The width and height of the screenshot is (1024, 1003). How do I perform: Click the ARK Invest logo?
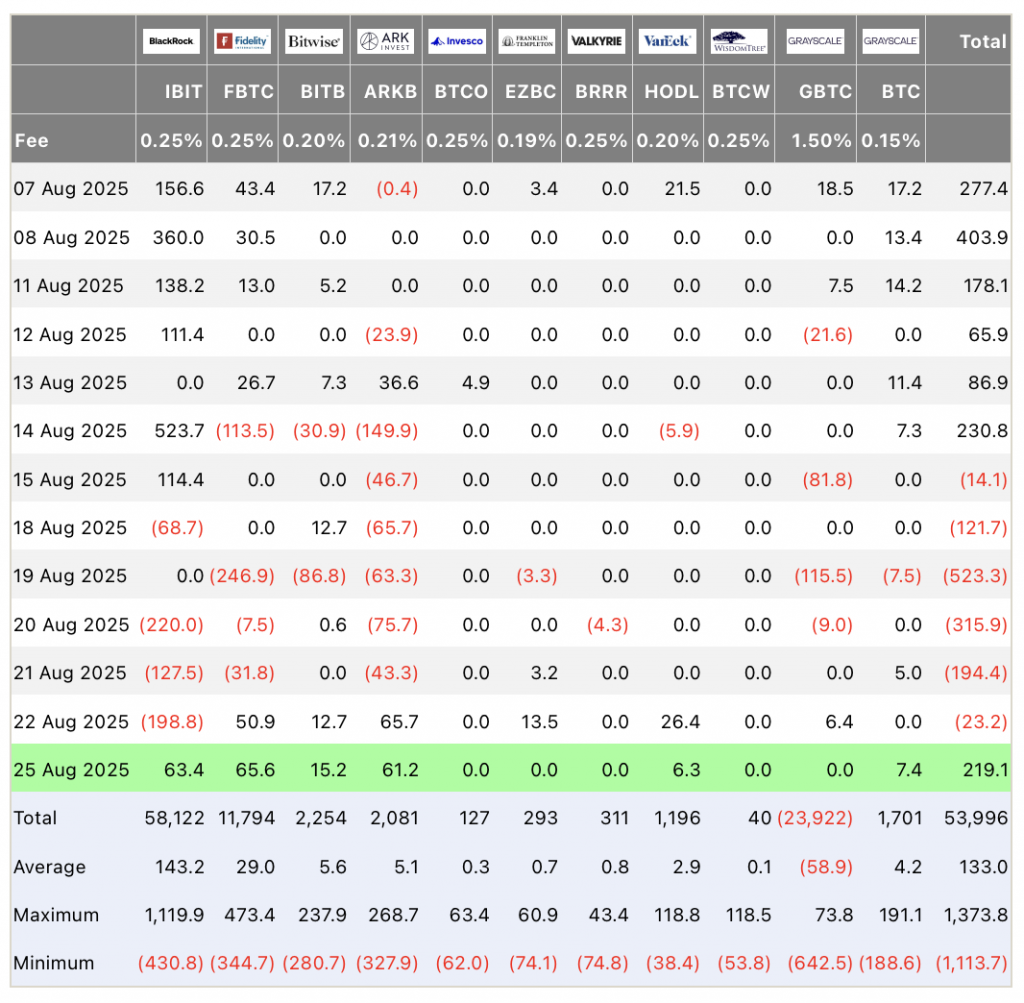click(x=385, y=41)
